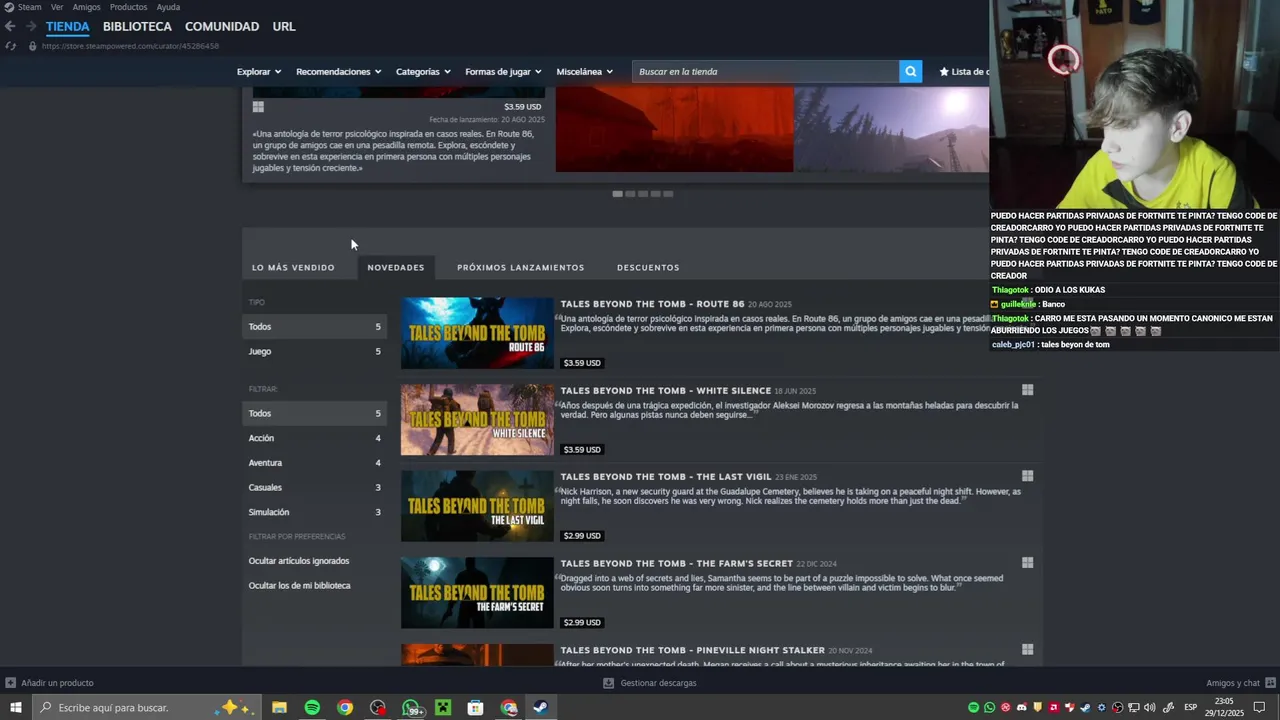The image size is (1280, 720).
Task: Click Windows platform icon on White Silence row
Action: (x=1027, y=390)
